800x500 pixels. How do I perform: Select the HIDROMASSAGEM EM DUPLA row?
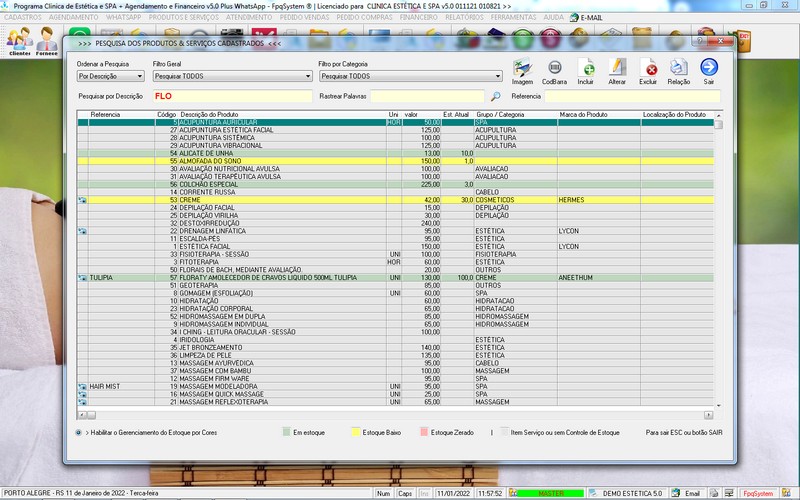395,317
